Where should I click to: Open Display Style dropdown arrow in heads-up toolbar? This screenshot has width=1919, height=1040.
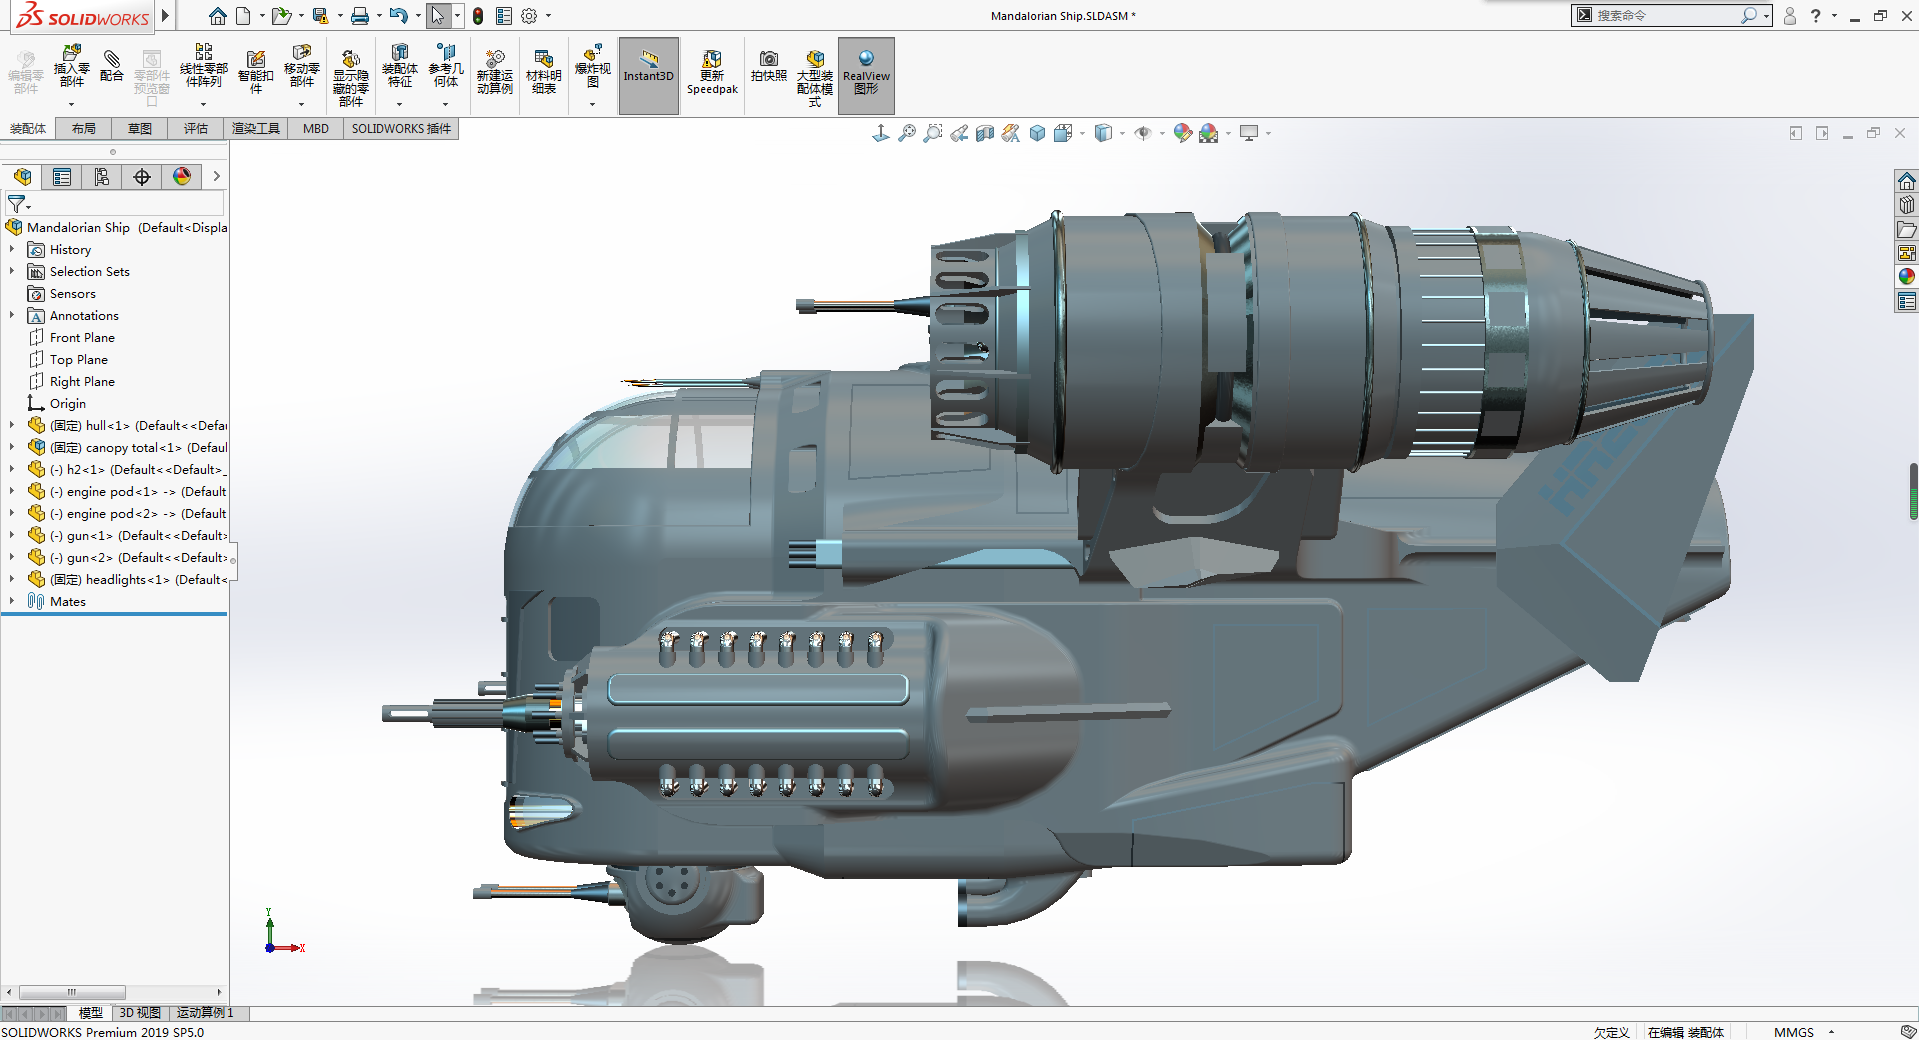[x=1122, y=133]
